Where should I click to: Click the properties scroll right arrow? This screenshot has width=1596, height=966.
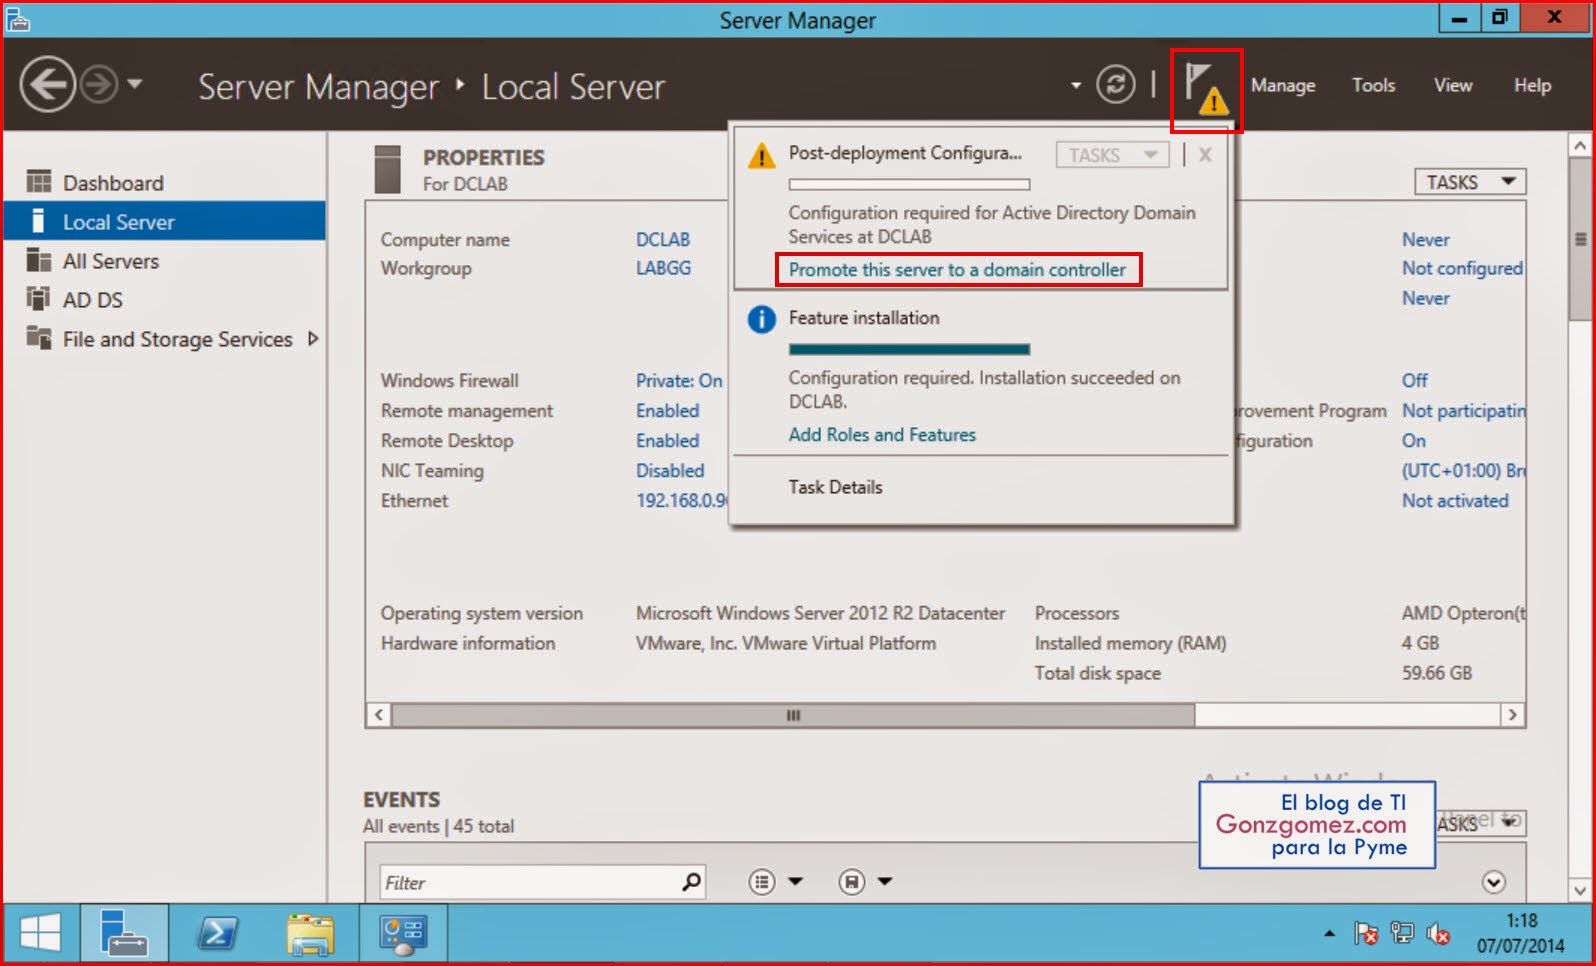1512,715
